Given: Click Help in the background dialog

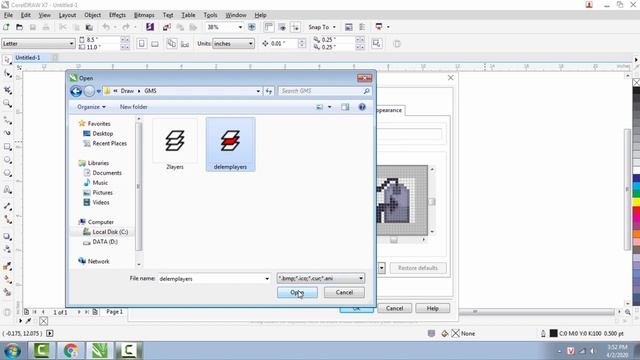Looking at the screenshot, I should [x=433, y=309].
